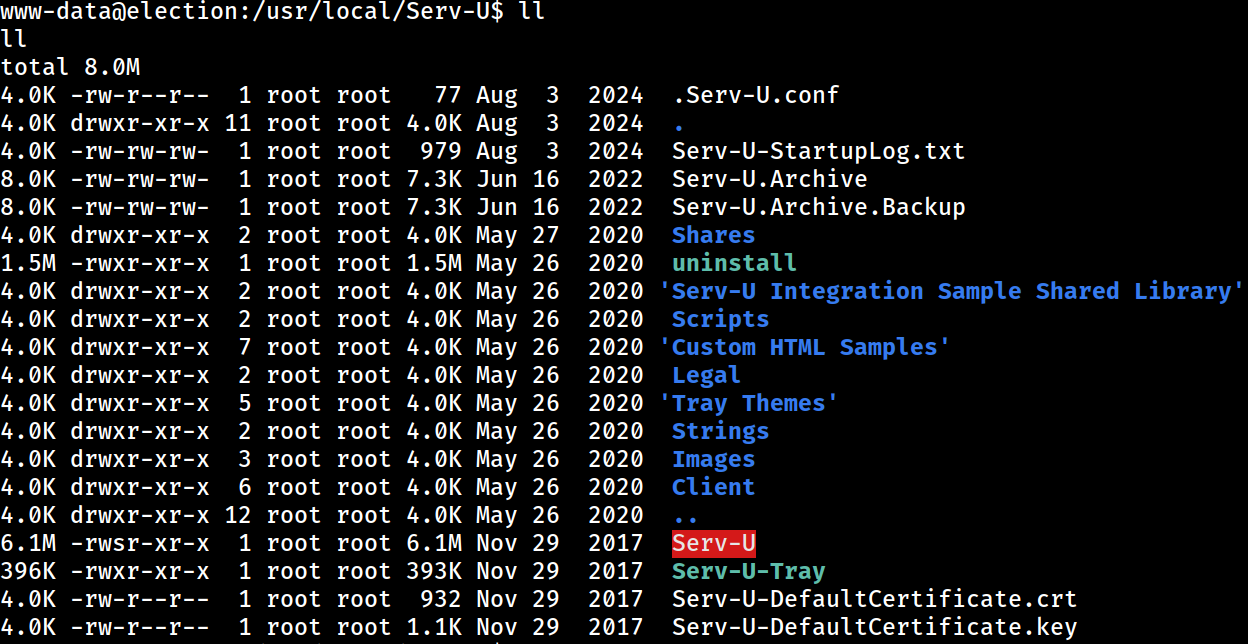Screen dimensions: 1248x644
Task: Select the 393K size of Serv-U-Tray
Action: coord(433,571)
